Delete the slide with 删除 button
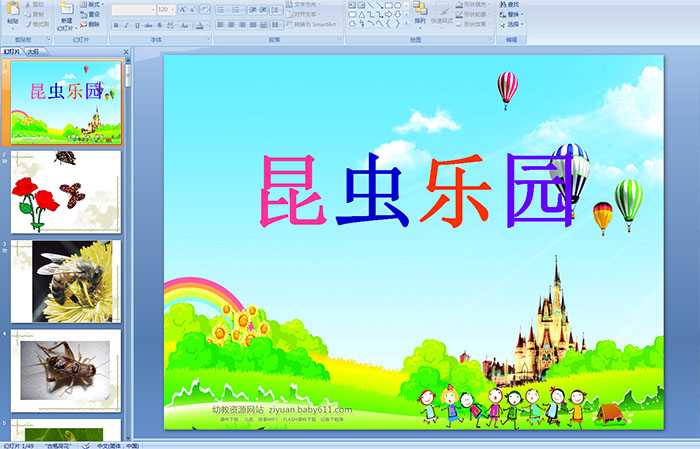Viewport: 700px width, 449px height. (90, 24)
